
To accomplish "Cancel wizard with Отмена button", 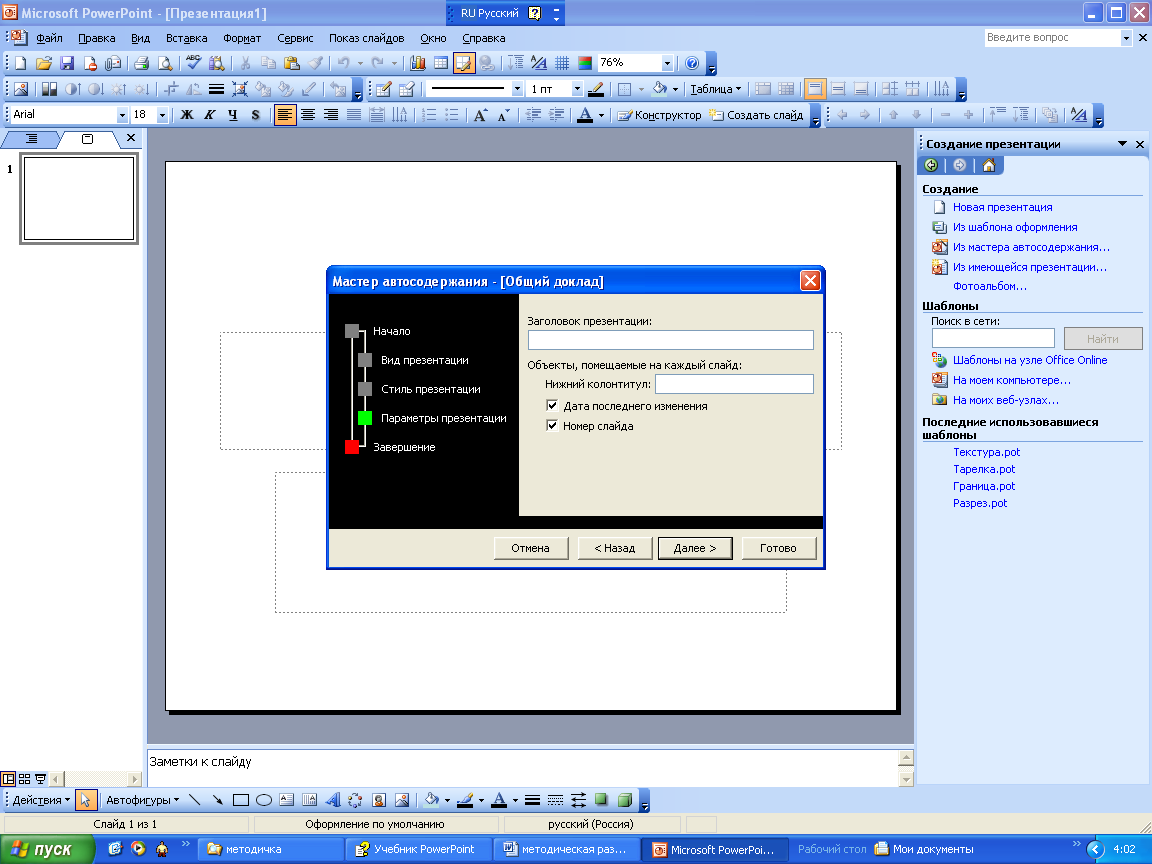I will pos(530,548).
